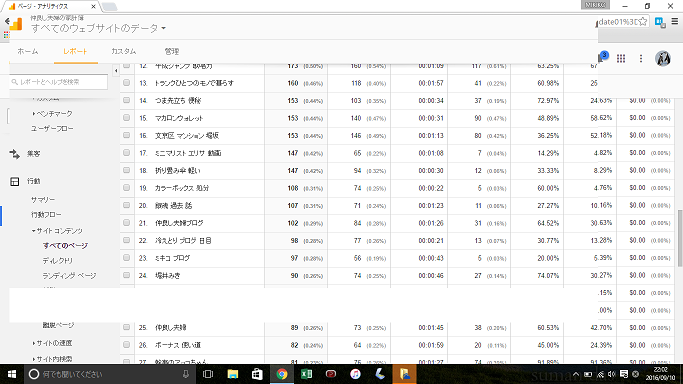The width and height of the screenshot is (683, 384).
Task: Switch to Chrome on the taskbar
Action: coord(282,374)
